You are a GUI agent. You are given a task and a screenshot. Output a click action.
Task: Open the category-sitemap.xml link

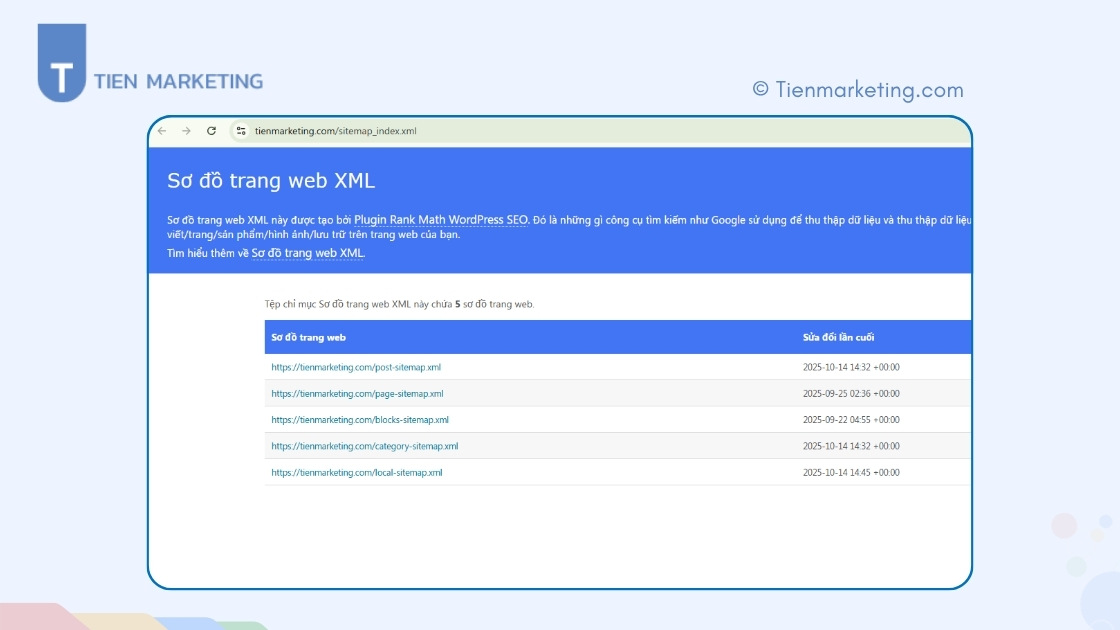click(x=364, y=446)
